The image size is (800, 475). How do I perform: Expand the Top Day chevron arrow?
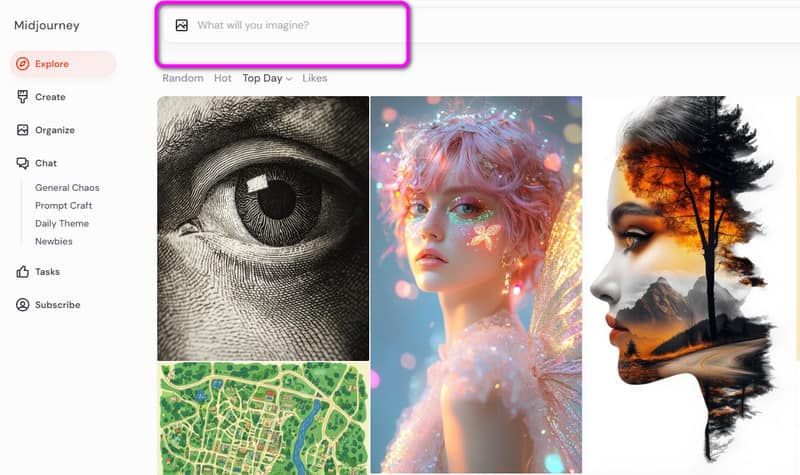[x=289, y=78]
